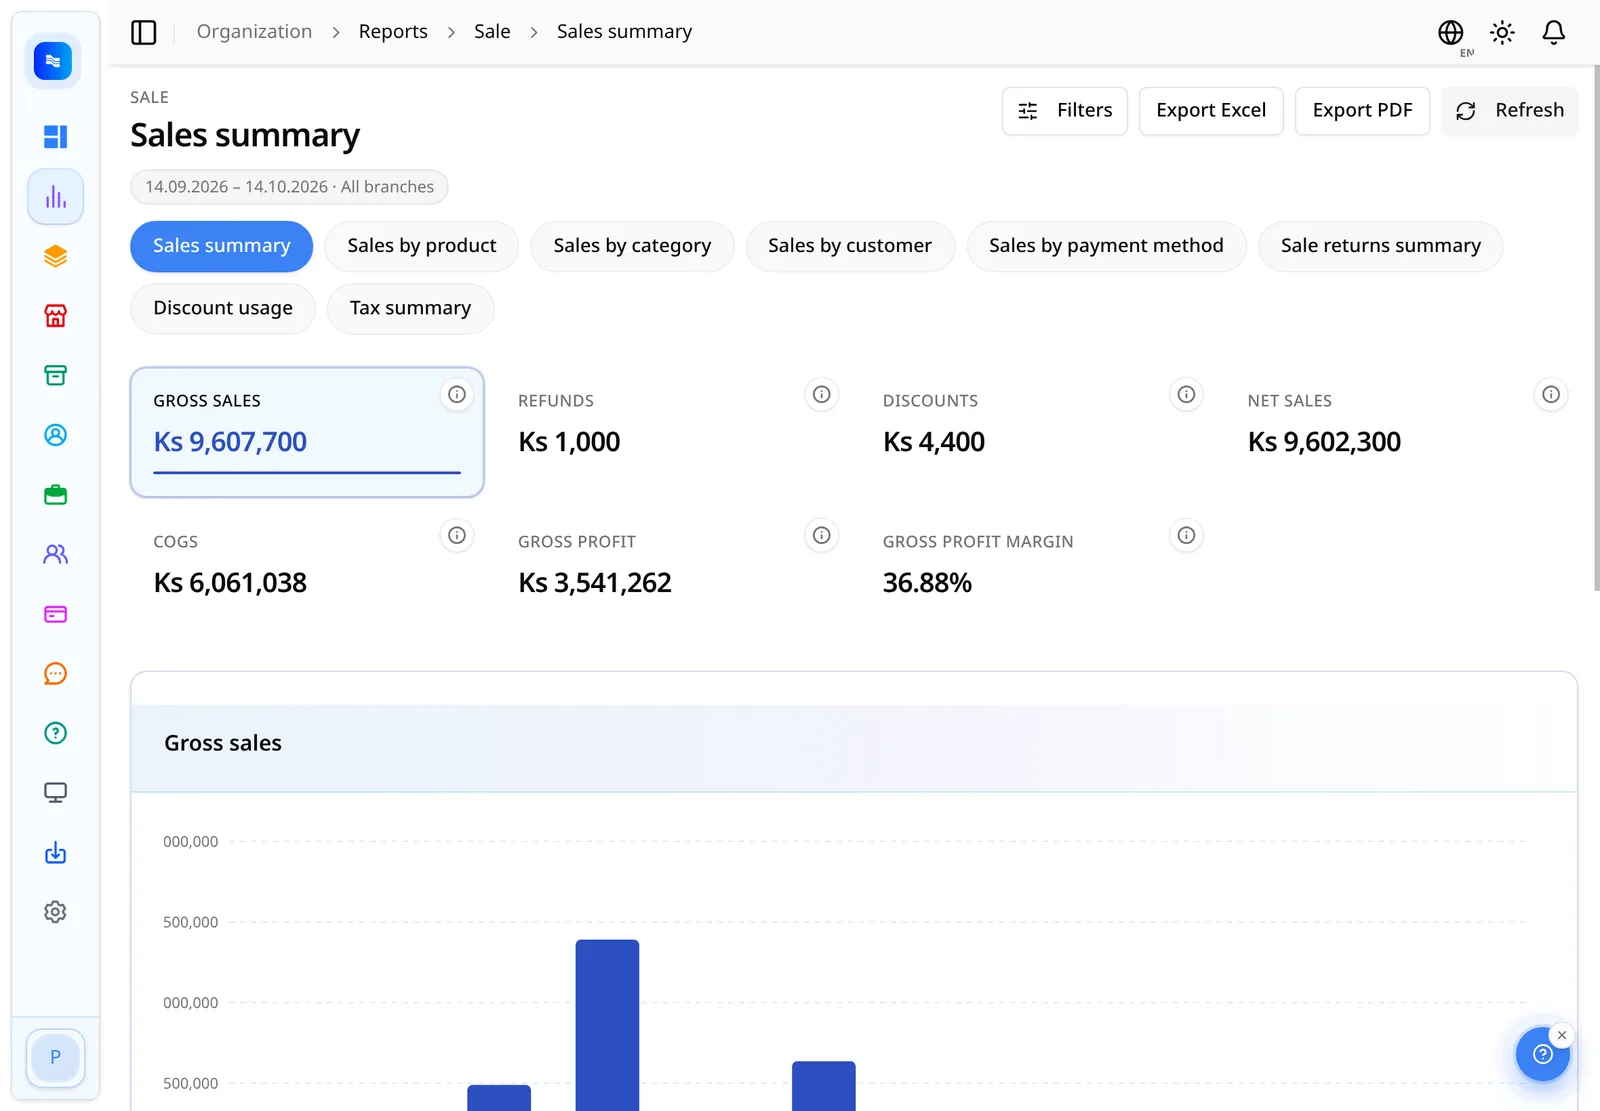Select the Sales summary tab
The width and height of the screenshot is (1600, 1111).
221,246
